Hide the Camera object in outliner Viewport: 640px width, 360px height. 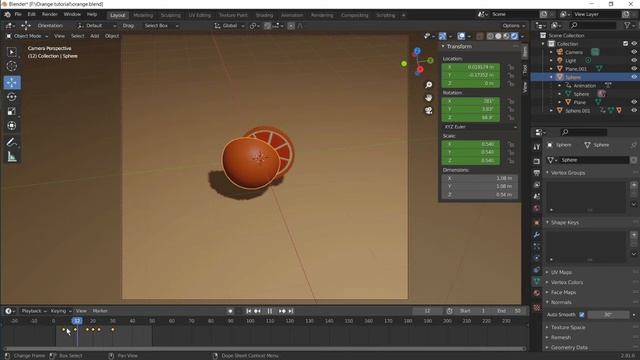tap(634, 52)
